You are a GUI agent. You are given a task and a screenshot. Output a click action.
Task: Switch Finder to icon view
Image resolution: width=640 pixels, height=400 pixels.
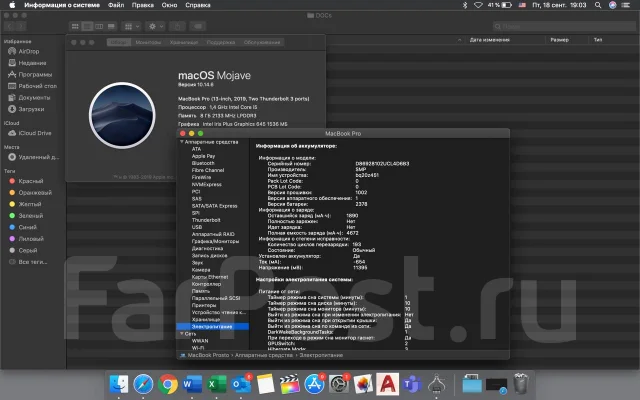75,26
